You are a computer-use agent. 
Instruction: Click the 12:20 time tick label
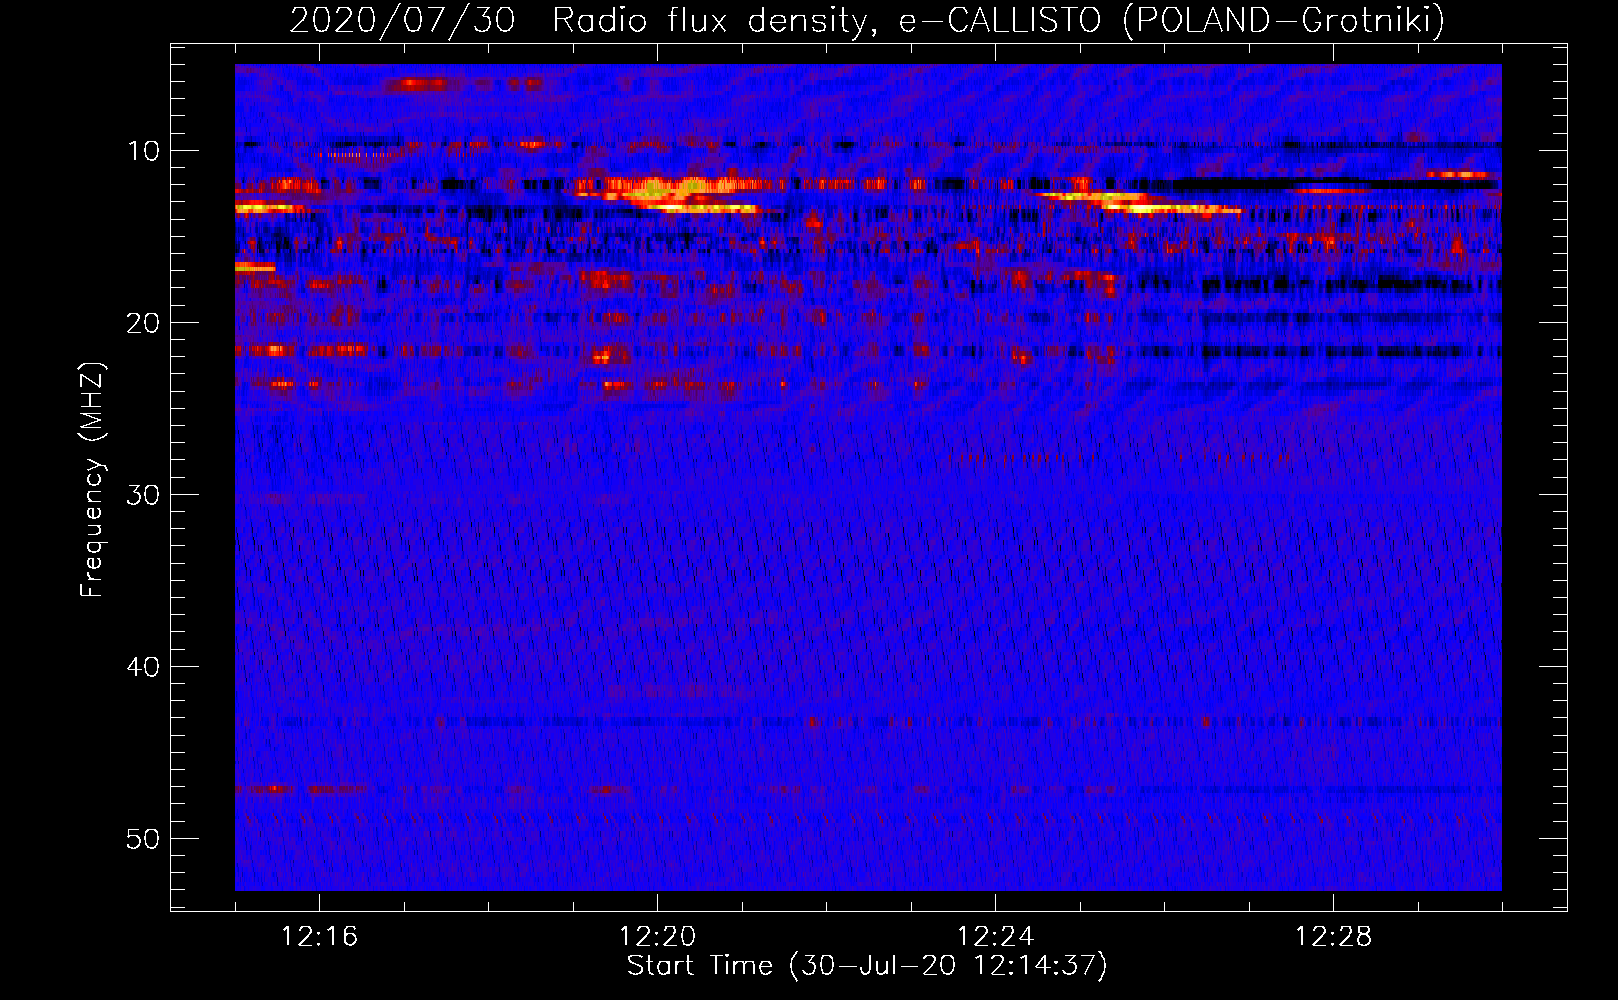[657, 937]
